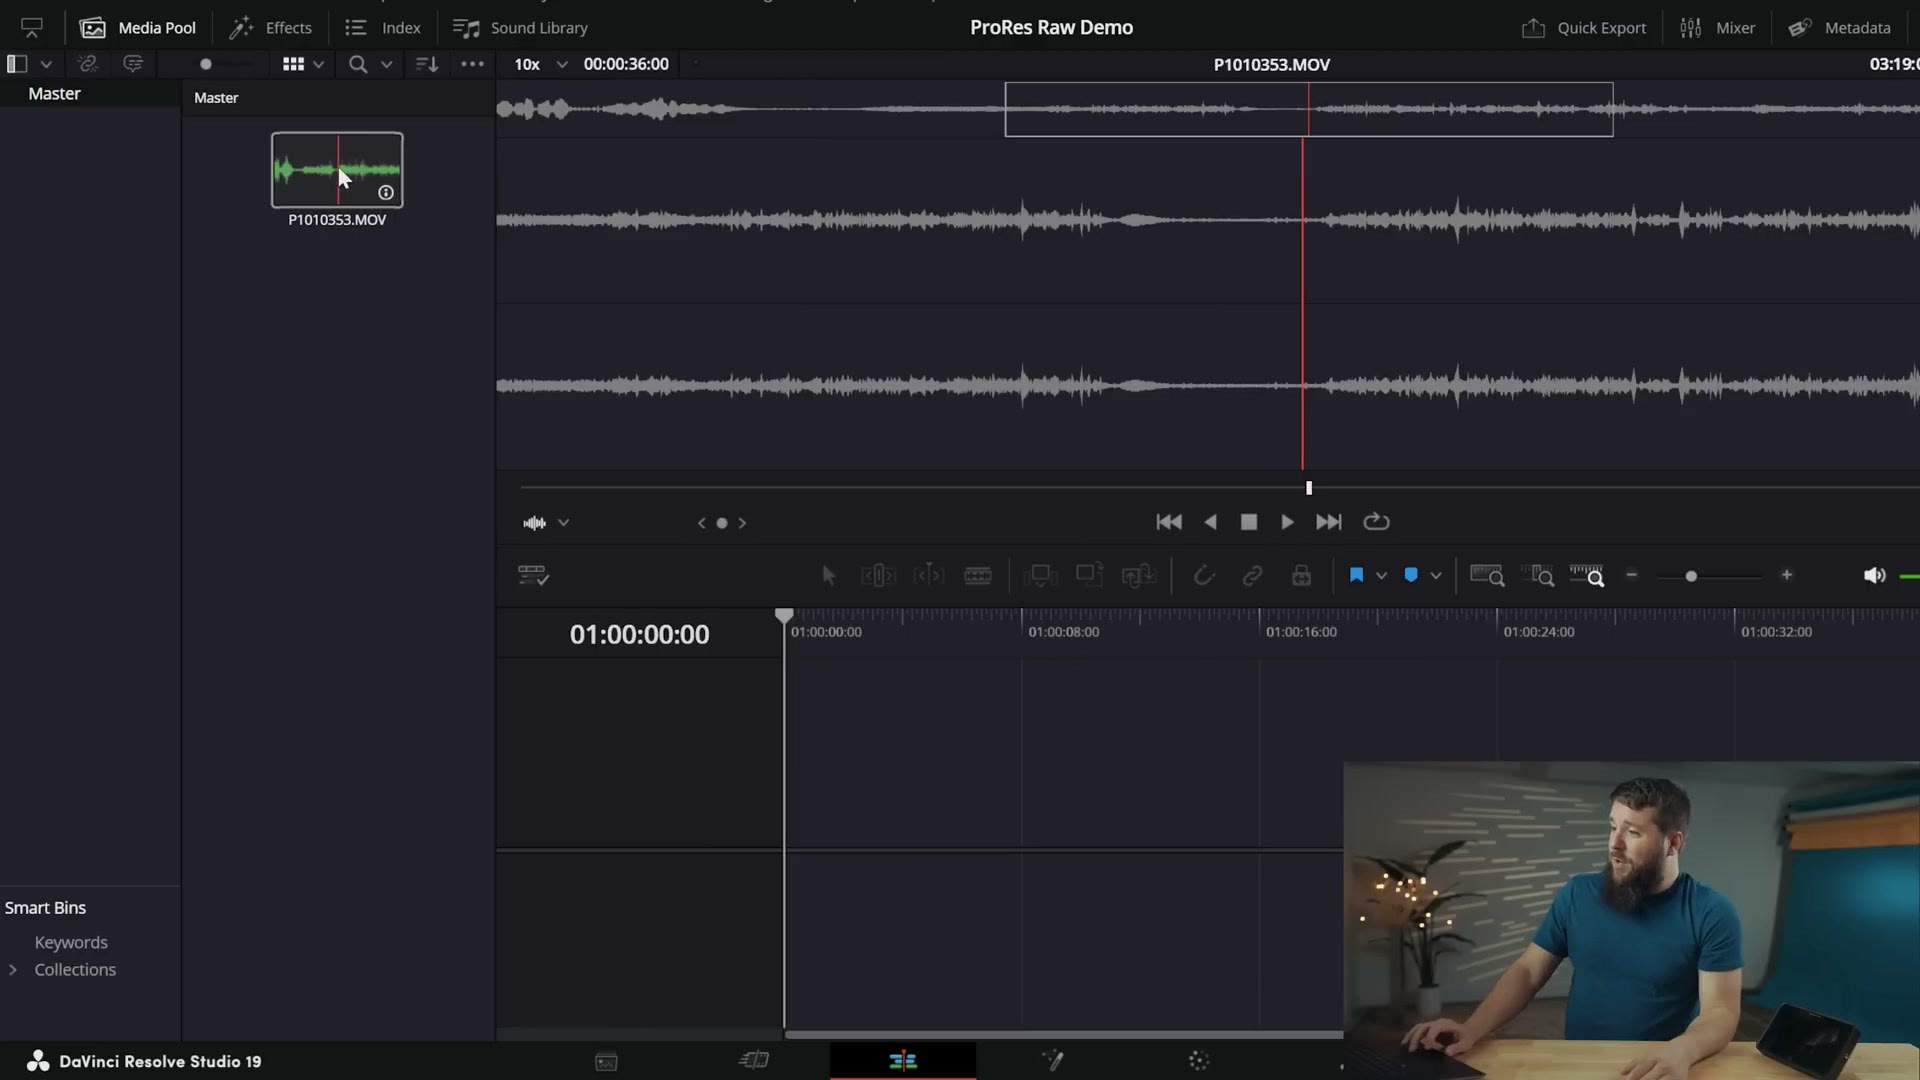Screen dimensions: 1920x1080
Task: Click the Custom Zoom icon
Action: pyautogui.click(x=1587, y=575)
